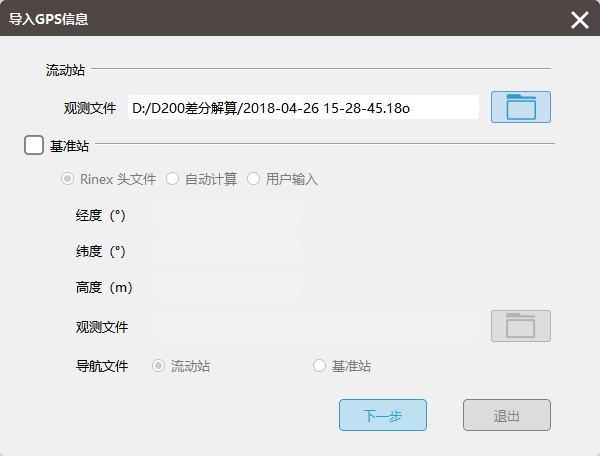Click the 高度 (m) input box
Screen dimensions: 600x456
[226, 287]
